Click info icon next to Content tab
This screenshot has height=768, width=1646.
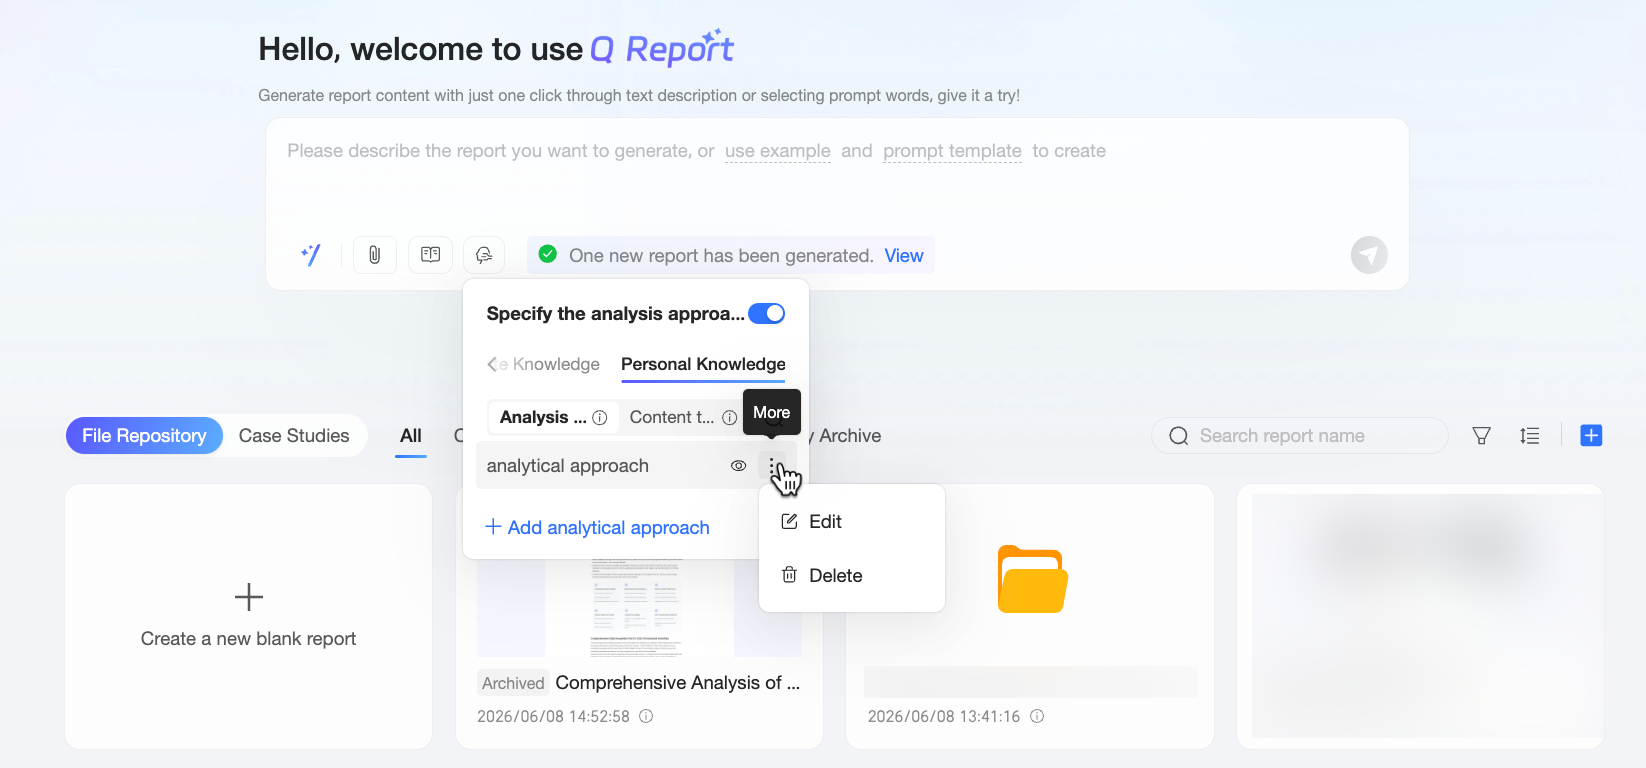coord(730,418)
